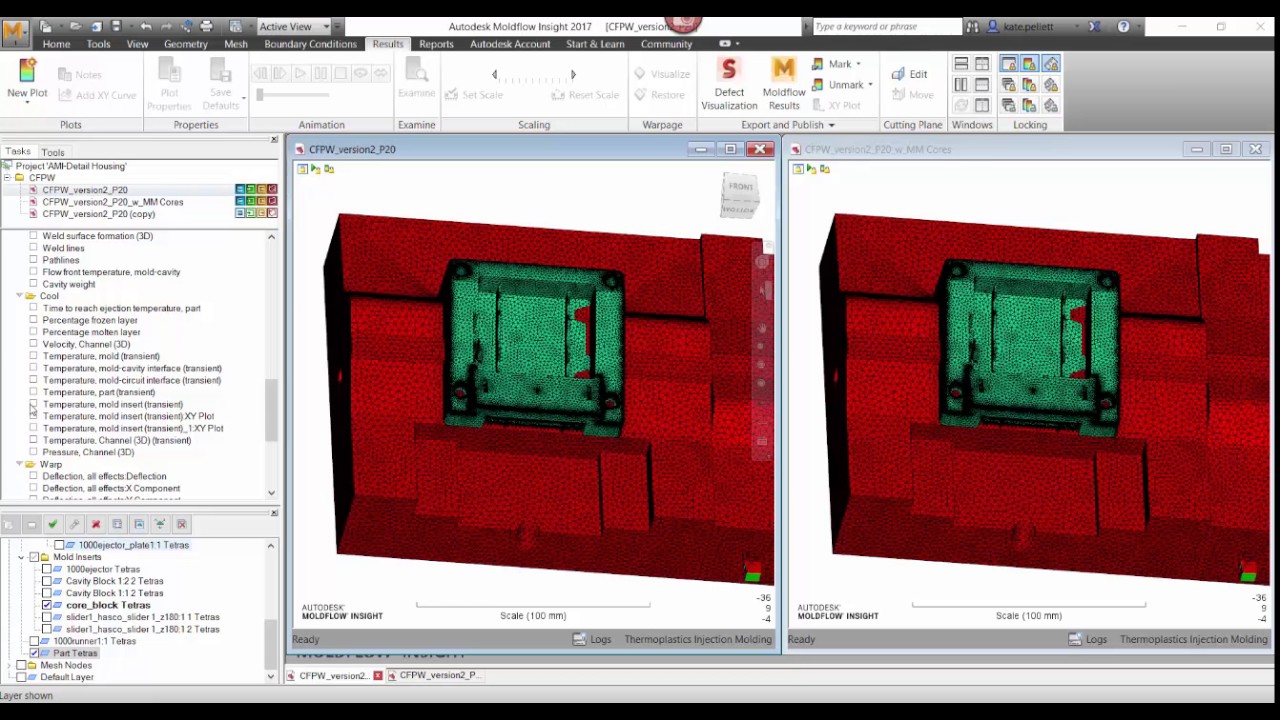1280x720 pixels.
Task: Click the red X layer toolbar icon
Action: 96,524
